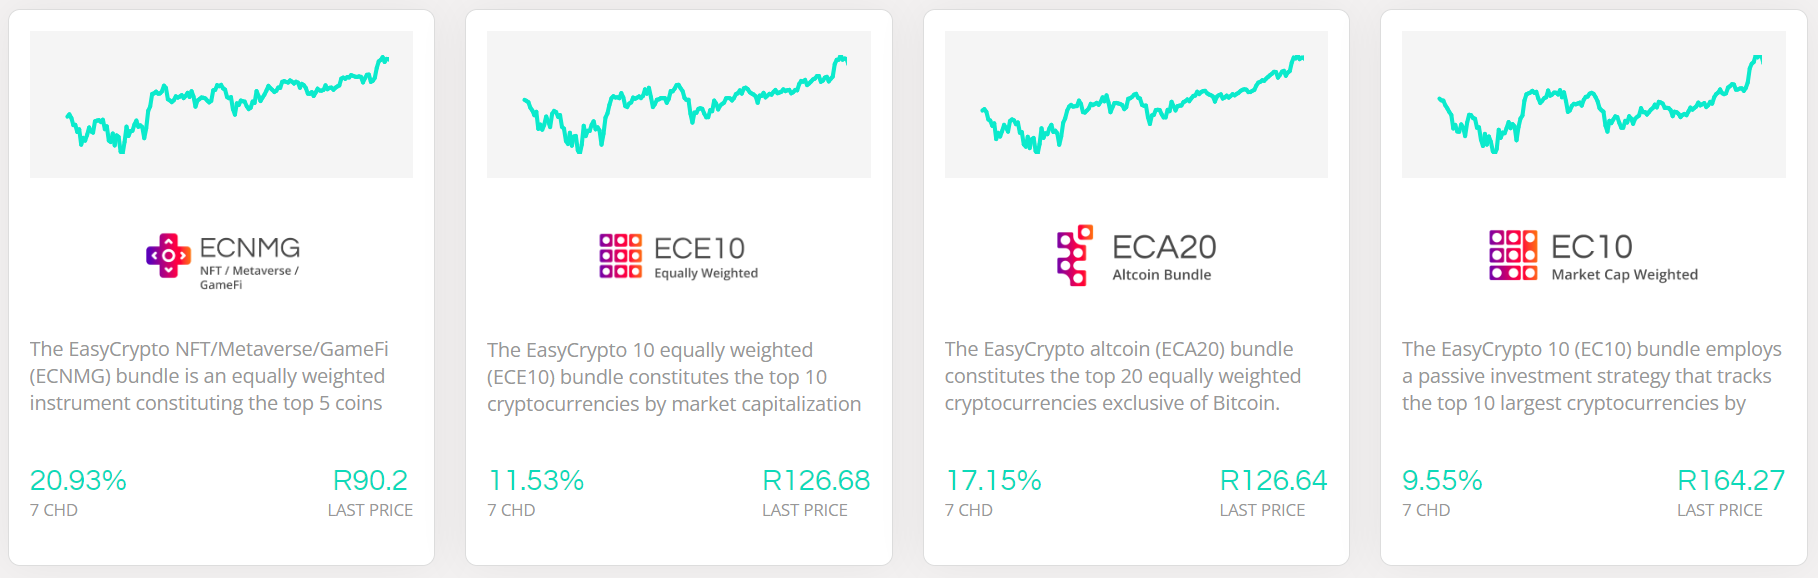Screen dimensions: 1818x578
Task: Click the EC10 Market Cap Weighted logo icon
Action: (1513, 255)
